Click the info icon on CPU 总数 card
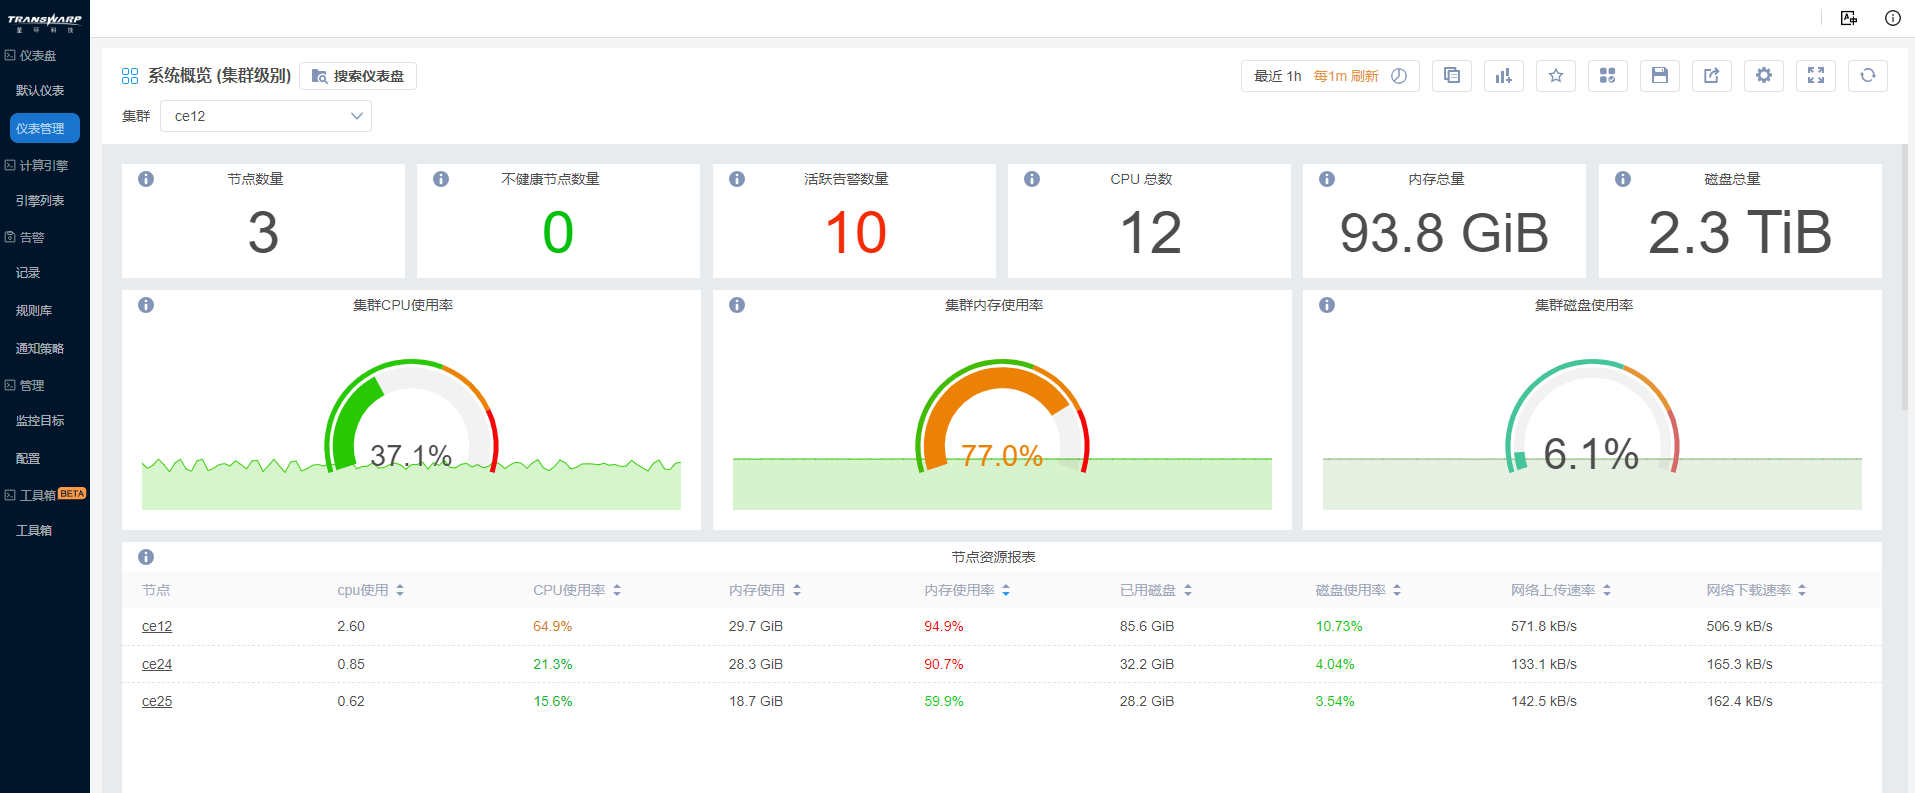Viewport: 1915px width, 793px height. point(1032,179)
